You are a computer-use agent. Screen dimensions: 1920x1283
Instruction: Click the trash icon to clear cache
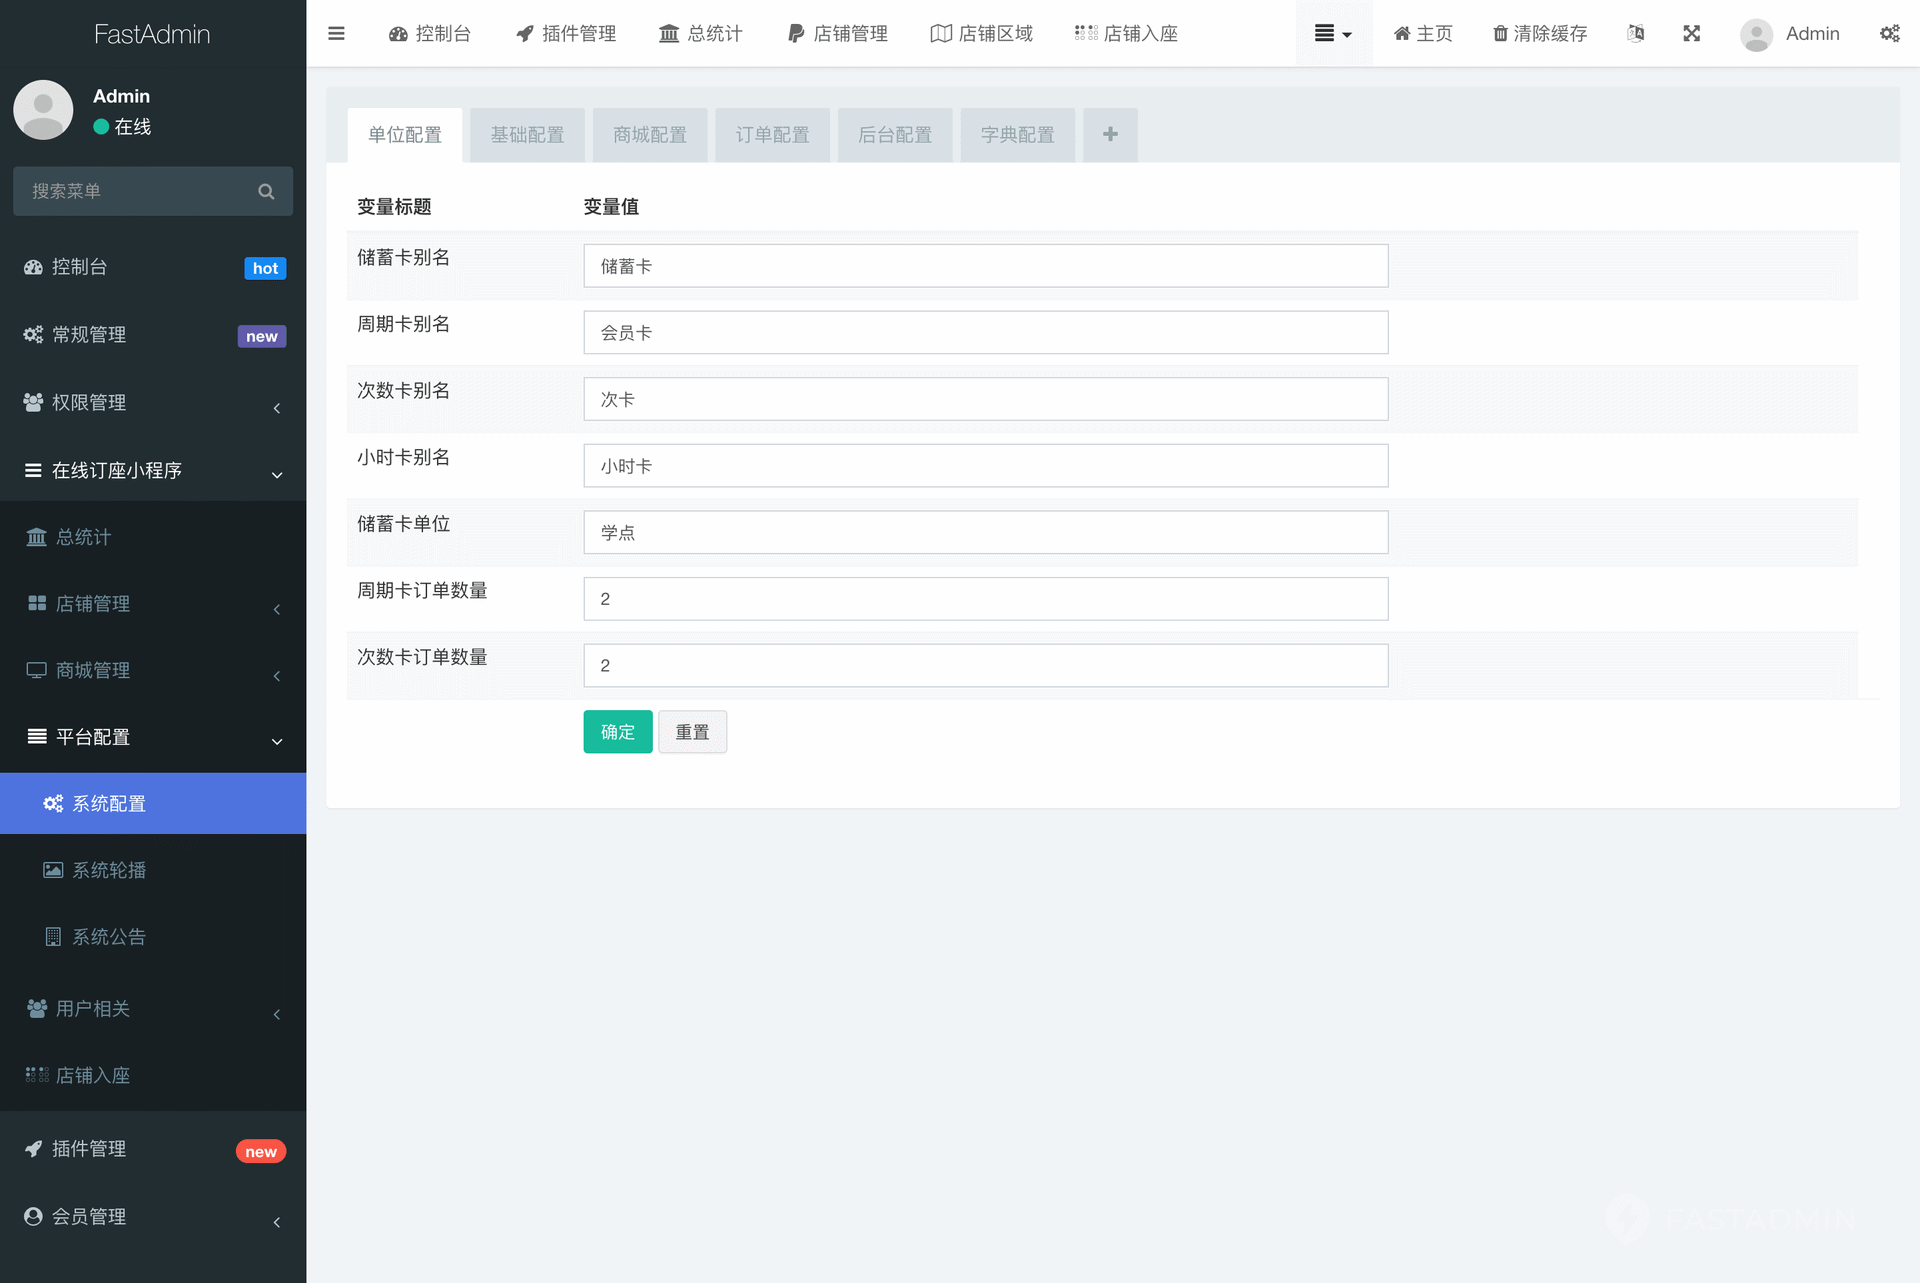tap(1500, 33)
